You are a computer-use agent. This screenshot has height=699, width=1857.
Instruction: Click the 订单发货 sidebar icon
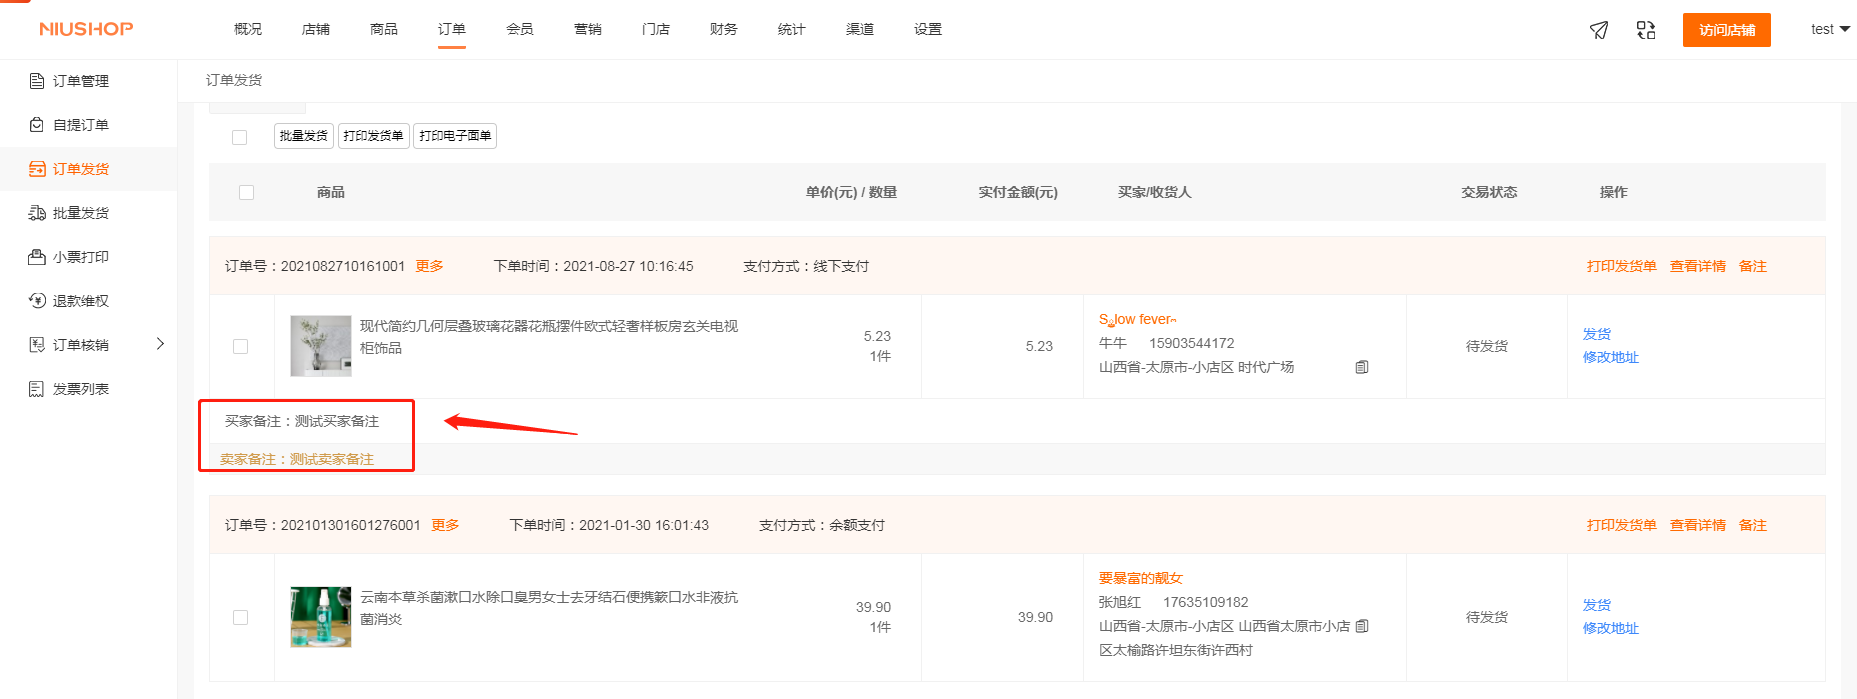point(37,169)
